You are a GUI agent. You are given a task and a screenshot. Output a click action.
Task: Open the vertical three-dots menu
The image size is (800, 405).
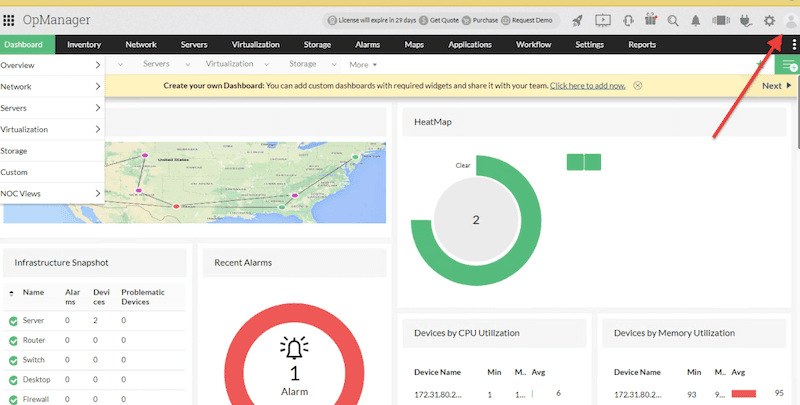pyautogui.click(x=794, y=44)
